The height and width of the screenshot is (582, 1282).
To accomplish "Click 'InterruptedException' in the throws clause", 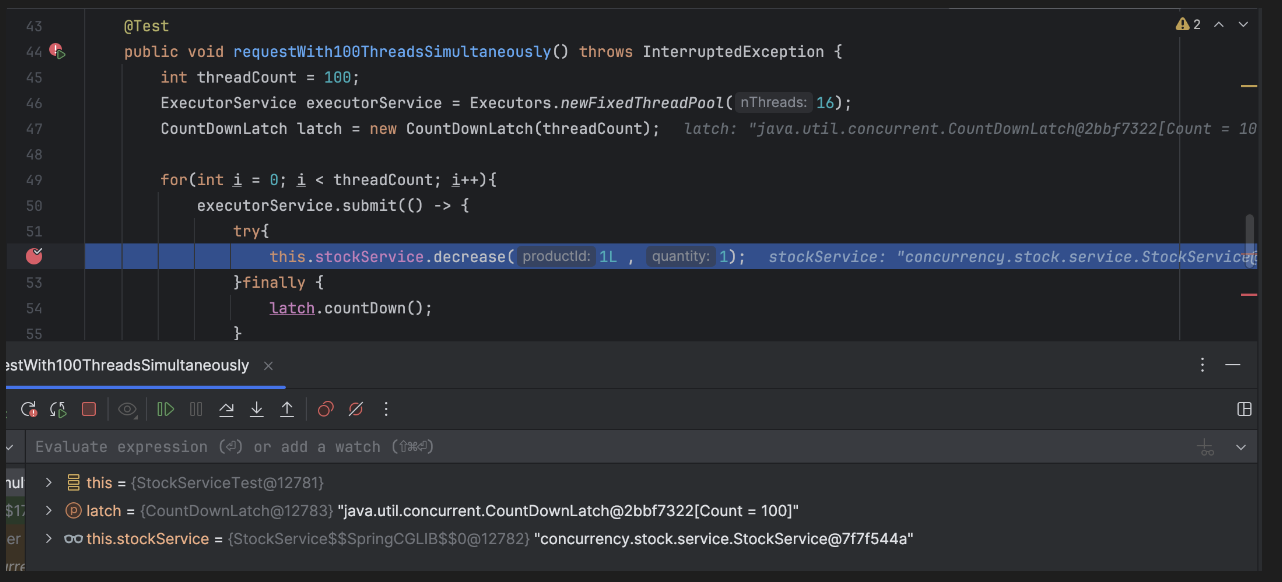I will point(733,52).
